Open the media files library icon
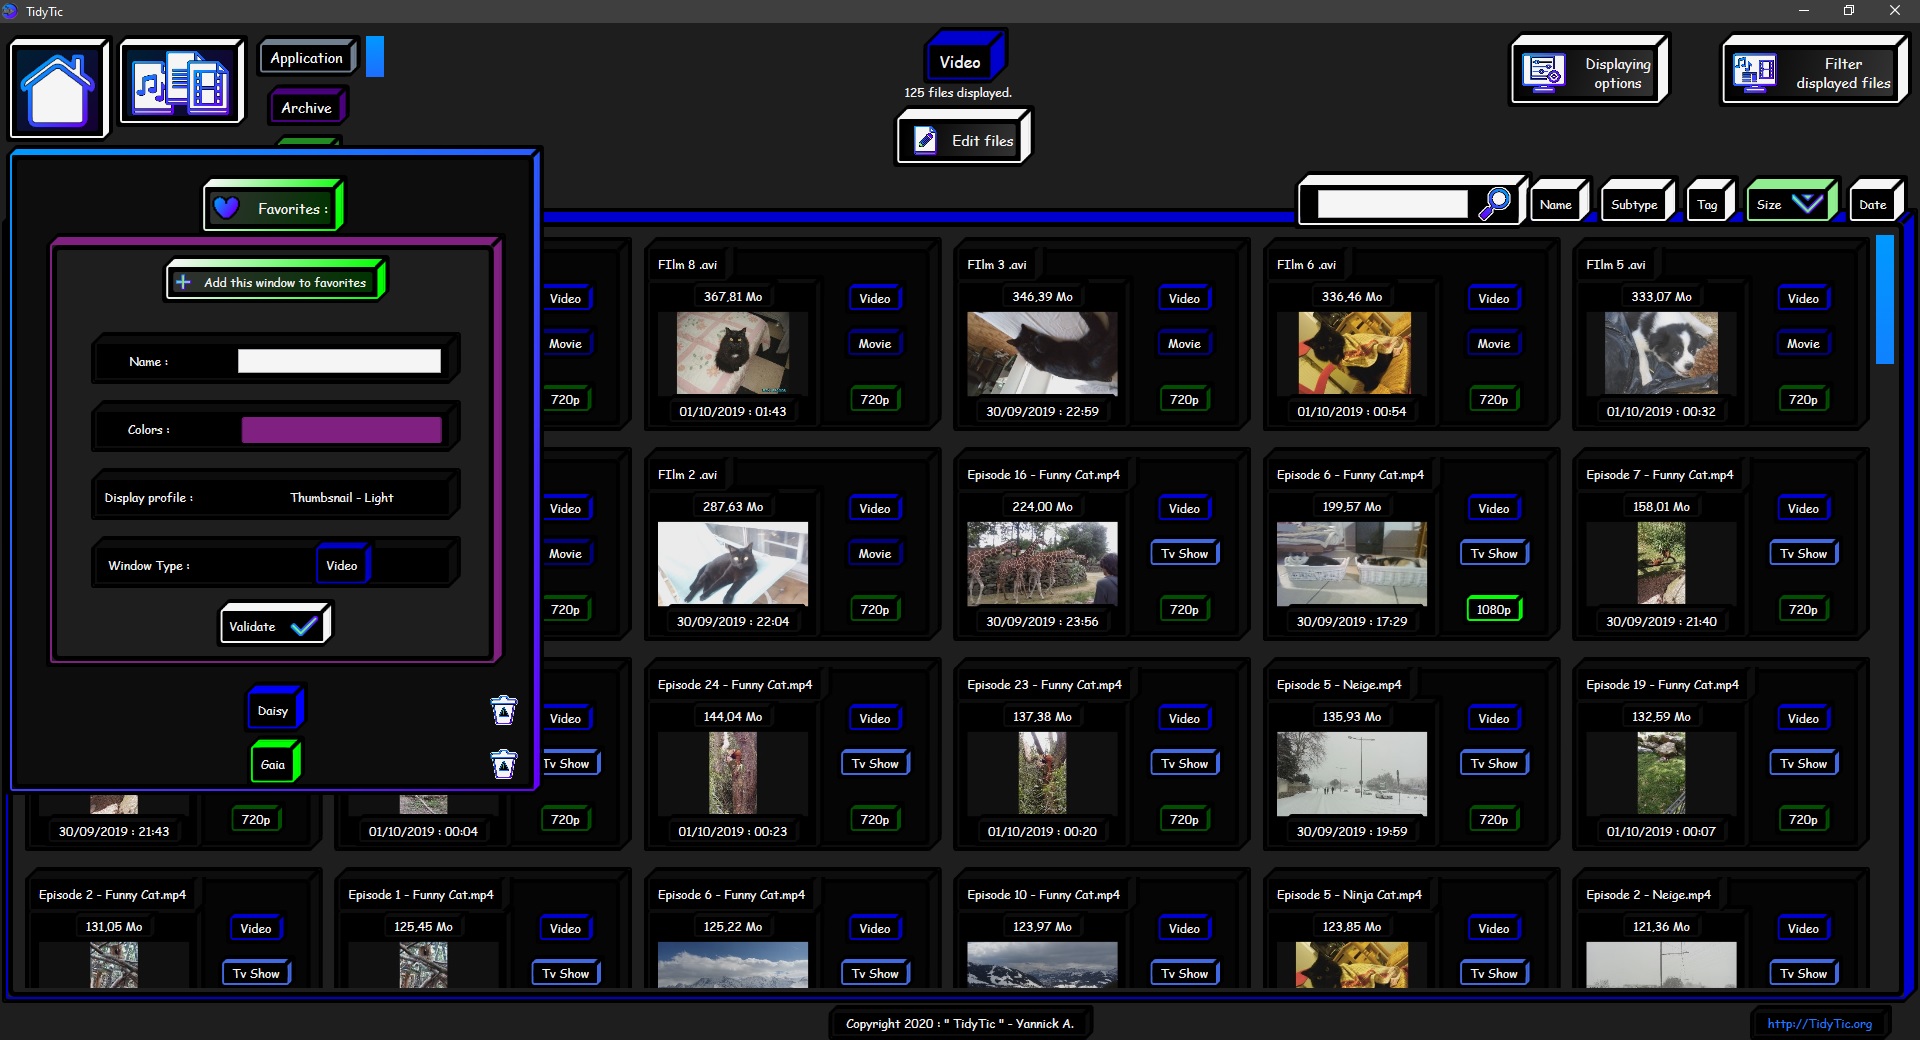The image size is (1920, 1040). coord(181,83)
